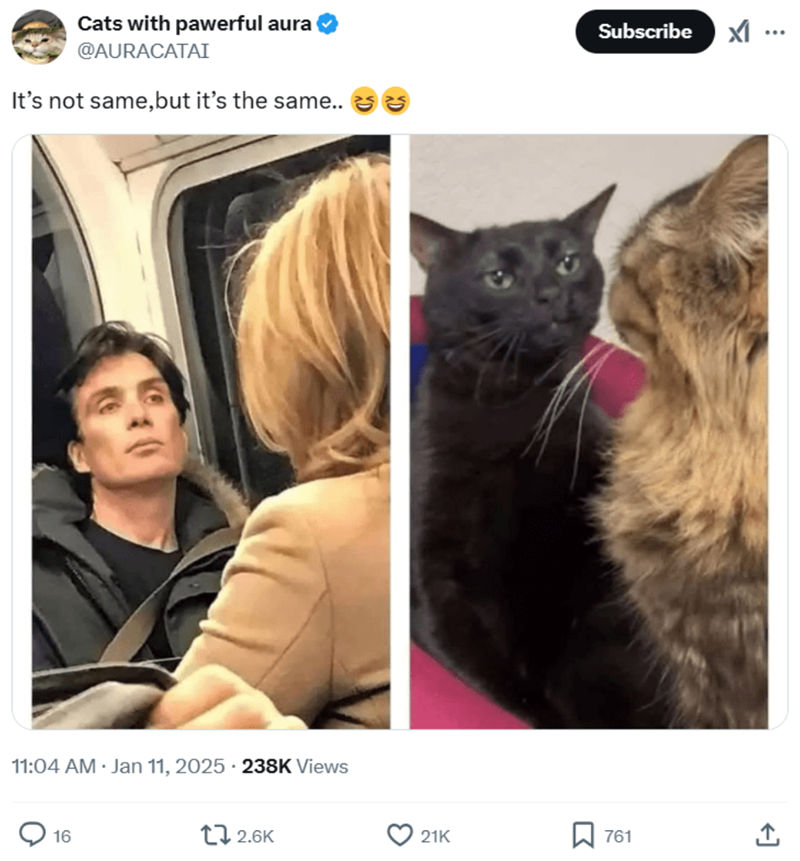Open the three-dot more options menu
Image resolution: width=800 pixels, height=861 pixels.
click(x=775, y=32)
